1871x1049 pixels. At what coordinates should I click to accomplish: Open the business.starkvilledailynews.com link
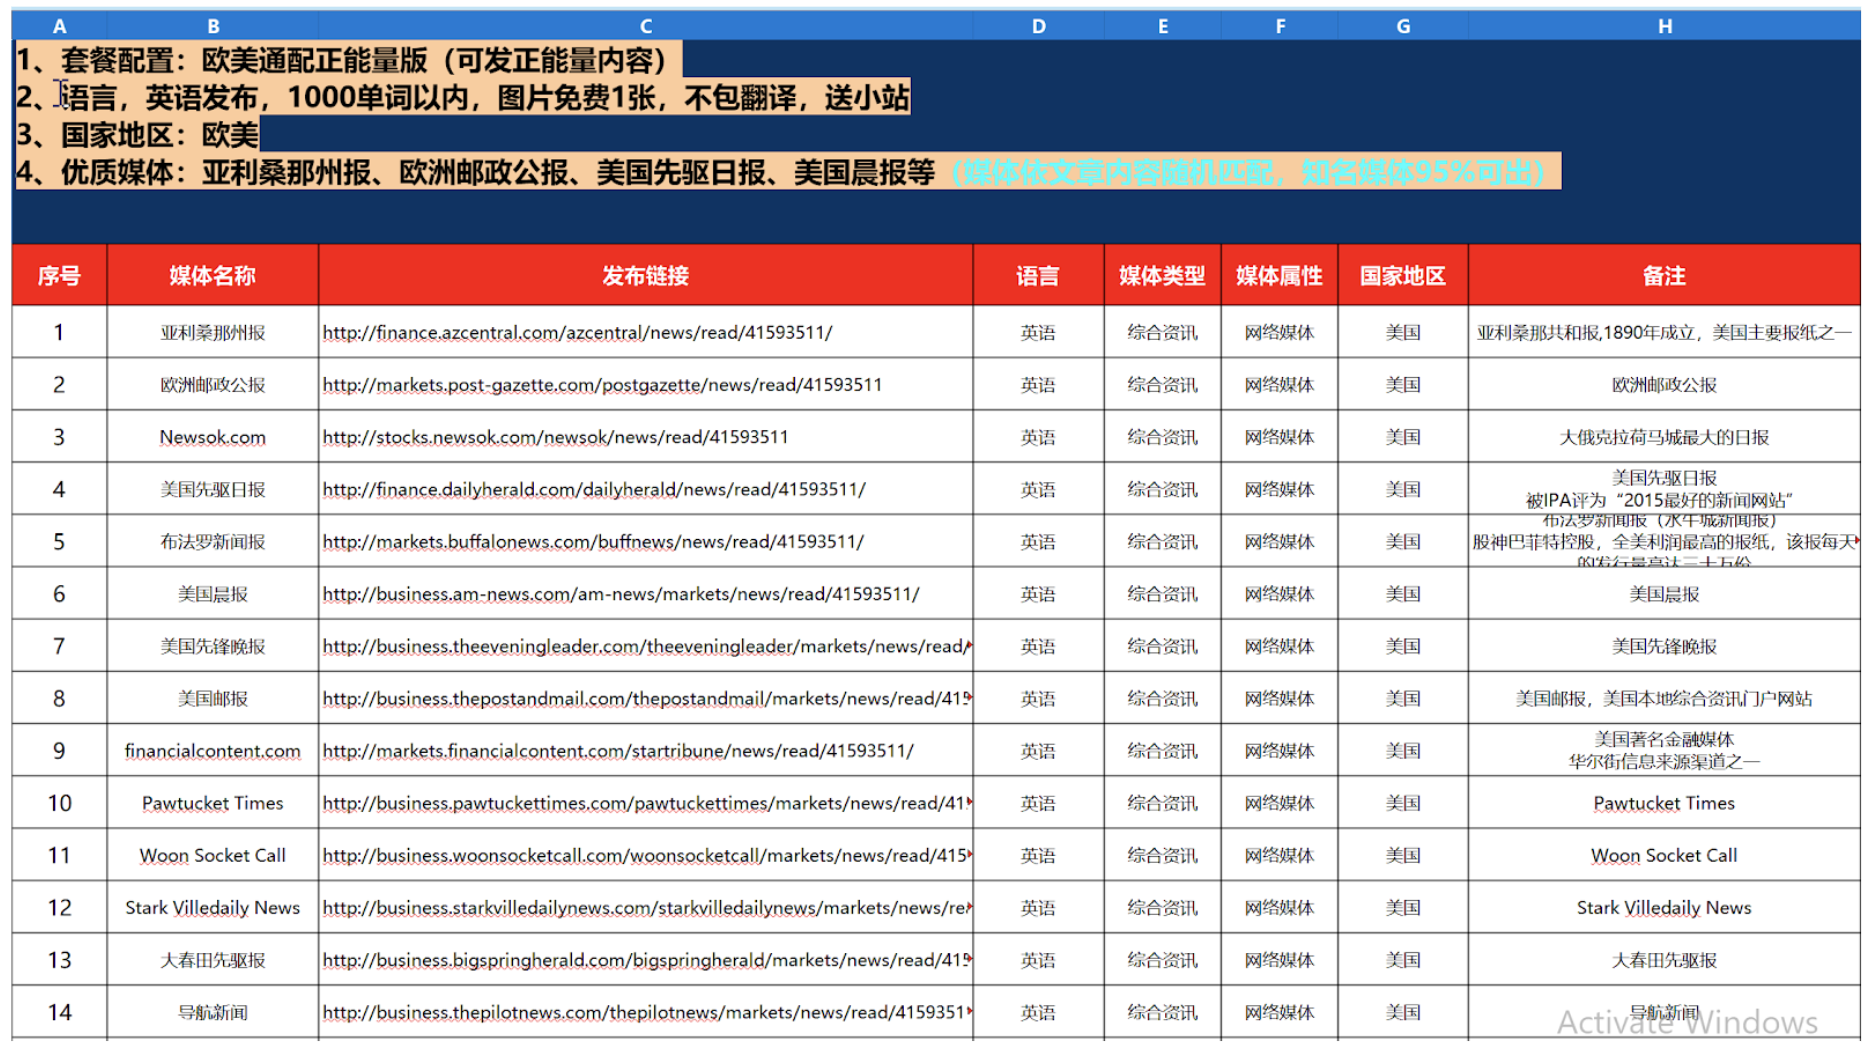(x=646, y=908)
